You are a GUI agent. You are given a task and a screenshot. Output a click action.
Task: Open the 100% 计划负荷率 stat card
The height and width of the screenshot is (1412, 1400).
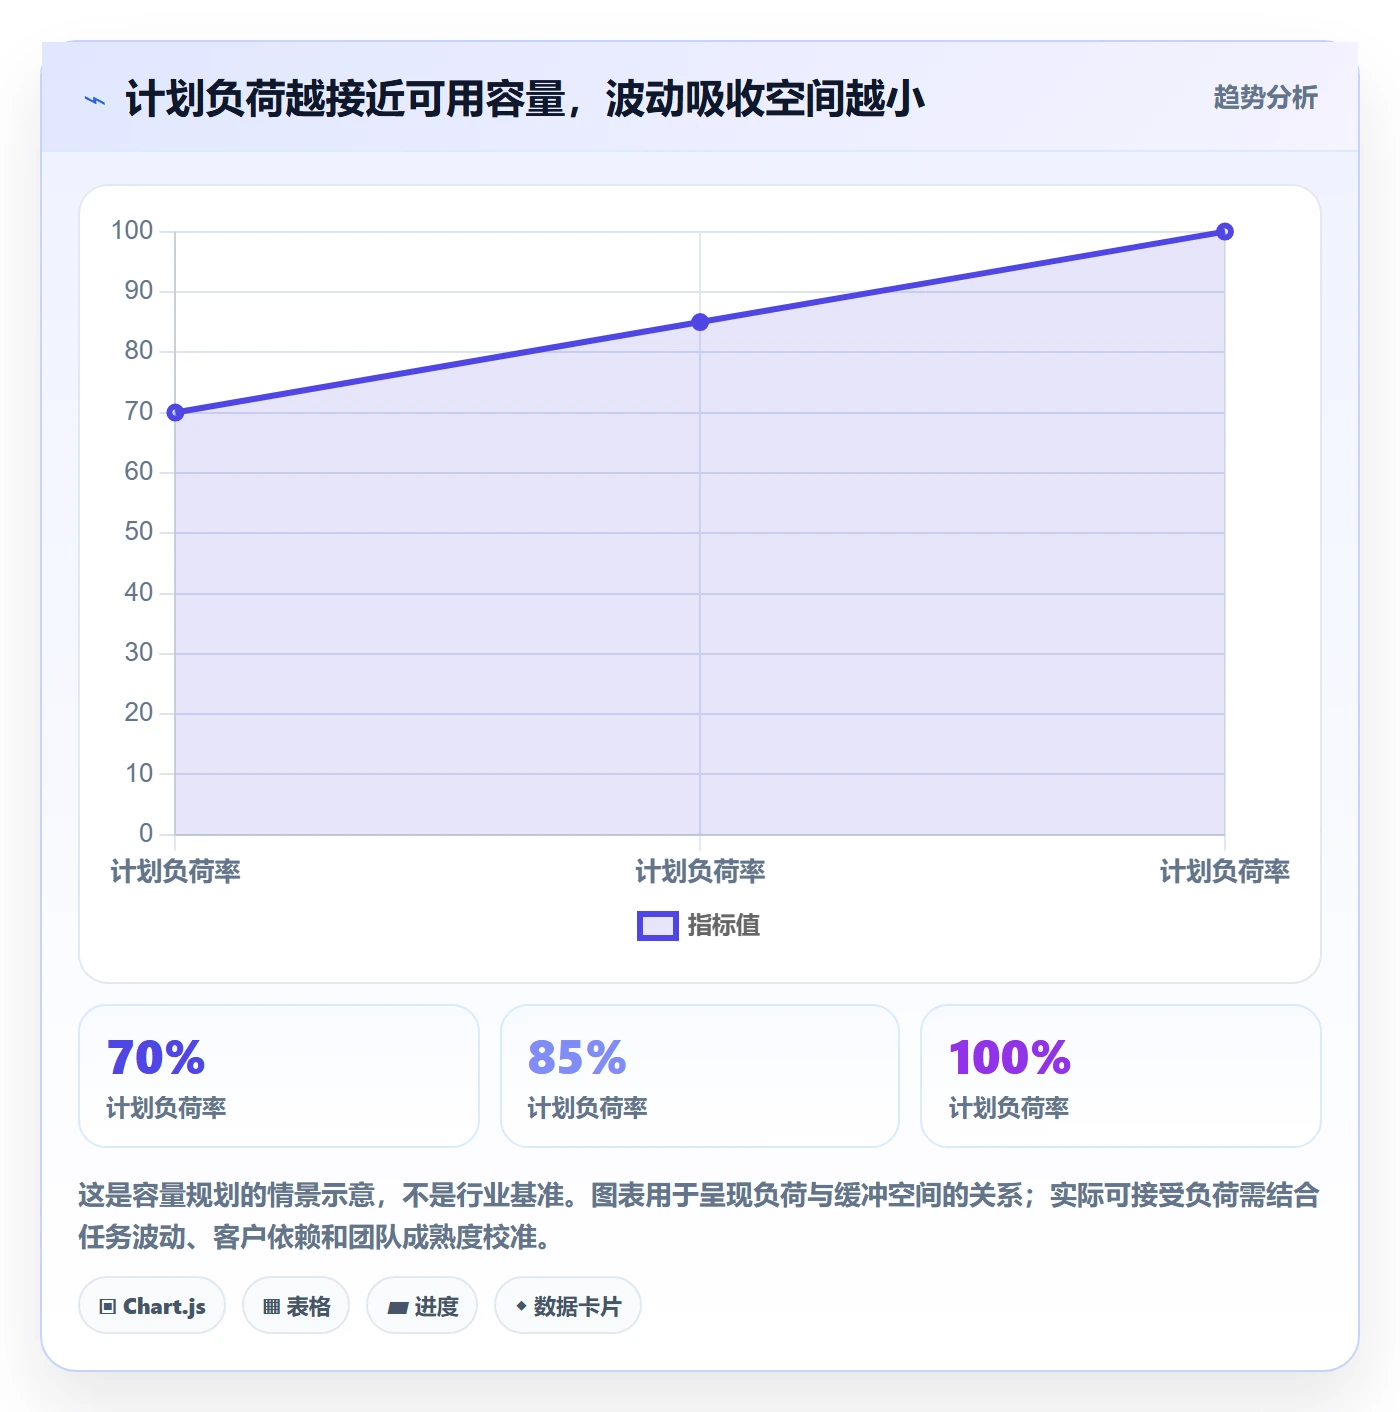[x=1121, y=1076]
